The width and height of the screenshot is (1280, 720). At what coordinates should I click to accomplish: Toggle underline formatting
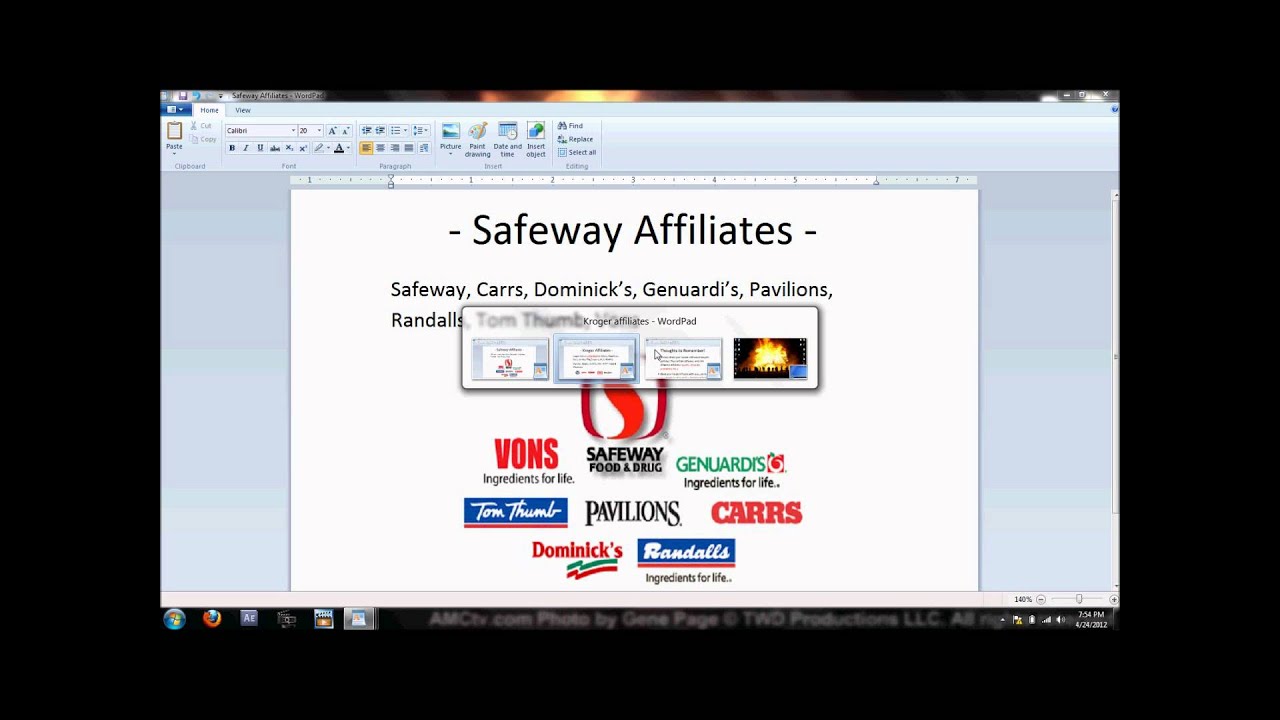(260, 148)
